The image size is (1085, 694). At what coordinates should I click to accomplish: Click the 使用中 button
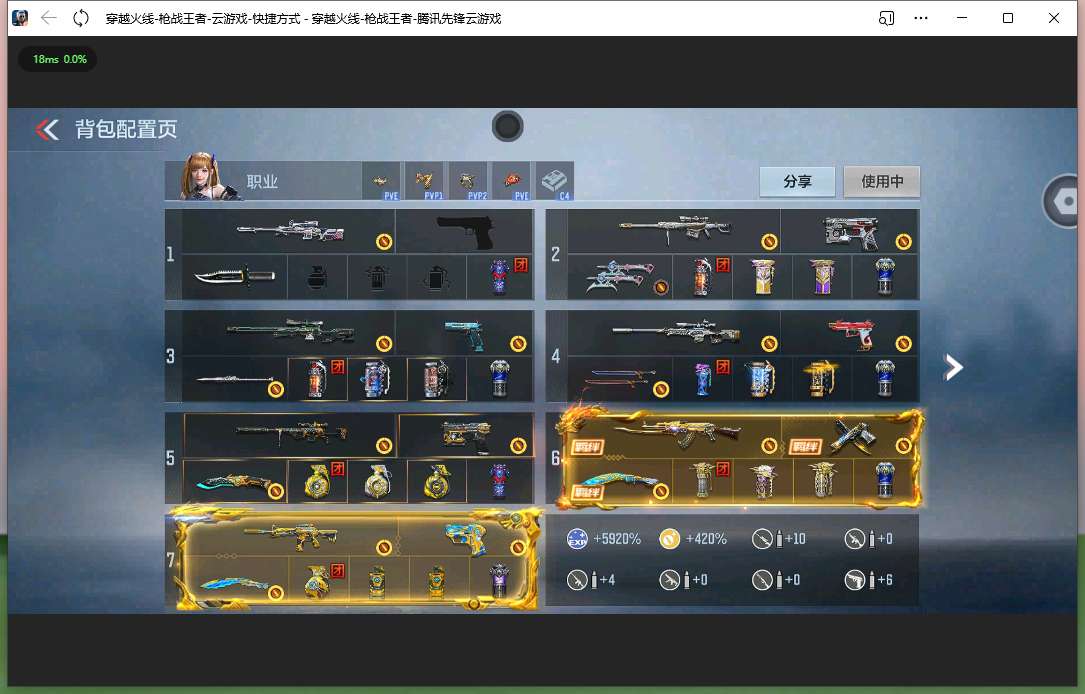tap(882, 181)
